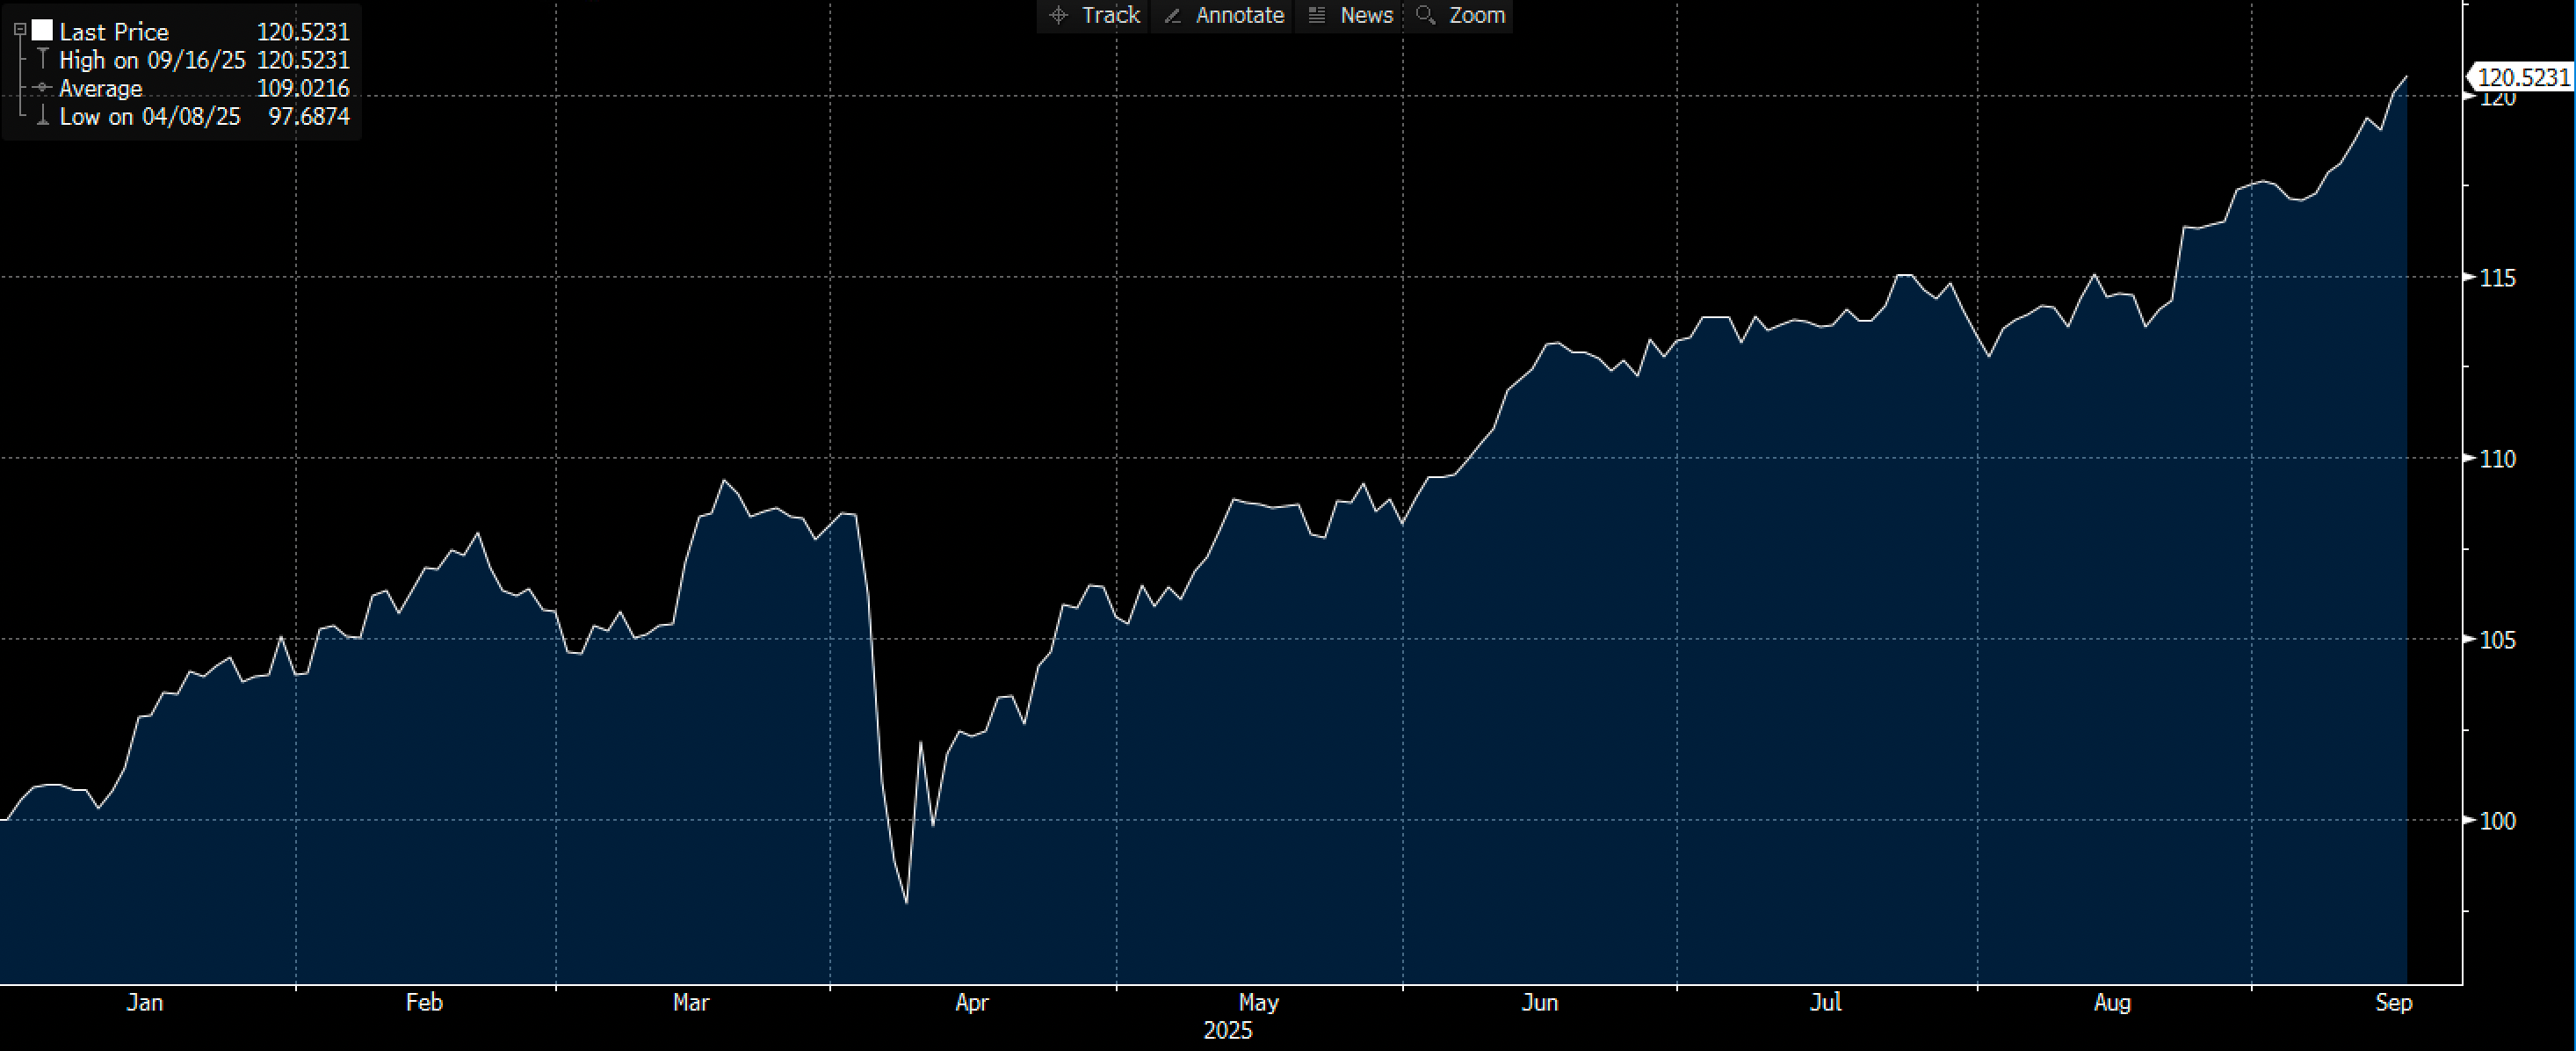The height and width of the screenshot is (1051, 2576).
Task: Select the Annotate pencil icon
Action: pos(1173,15)
